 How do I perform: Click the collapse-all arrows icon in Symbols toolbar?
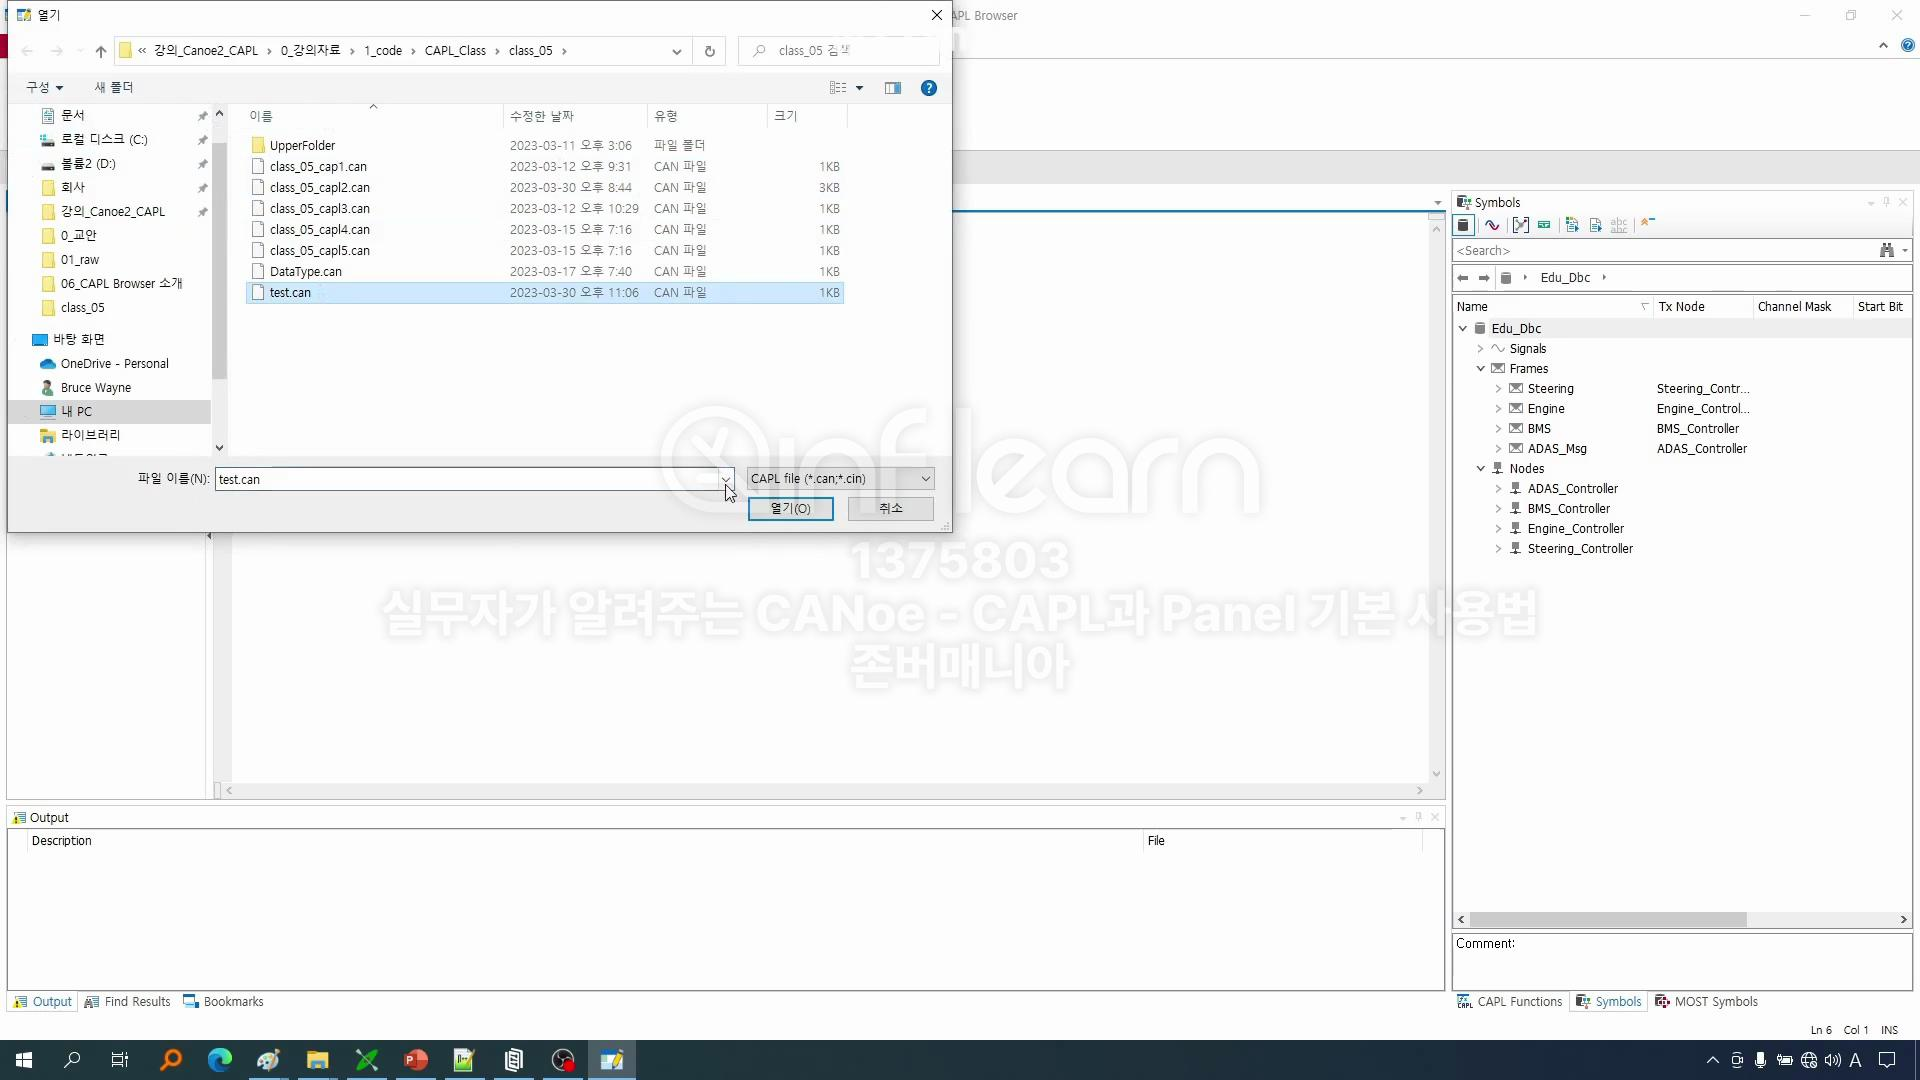1648,223
